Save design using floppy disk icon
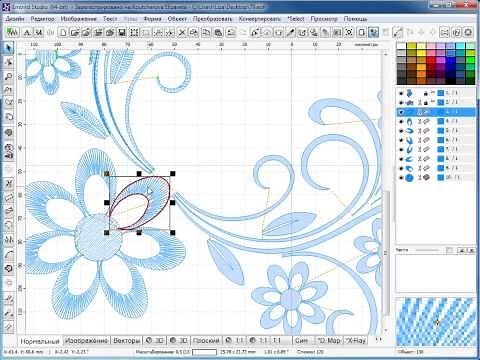 122,33
